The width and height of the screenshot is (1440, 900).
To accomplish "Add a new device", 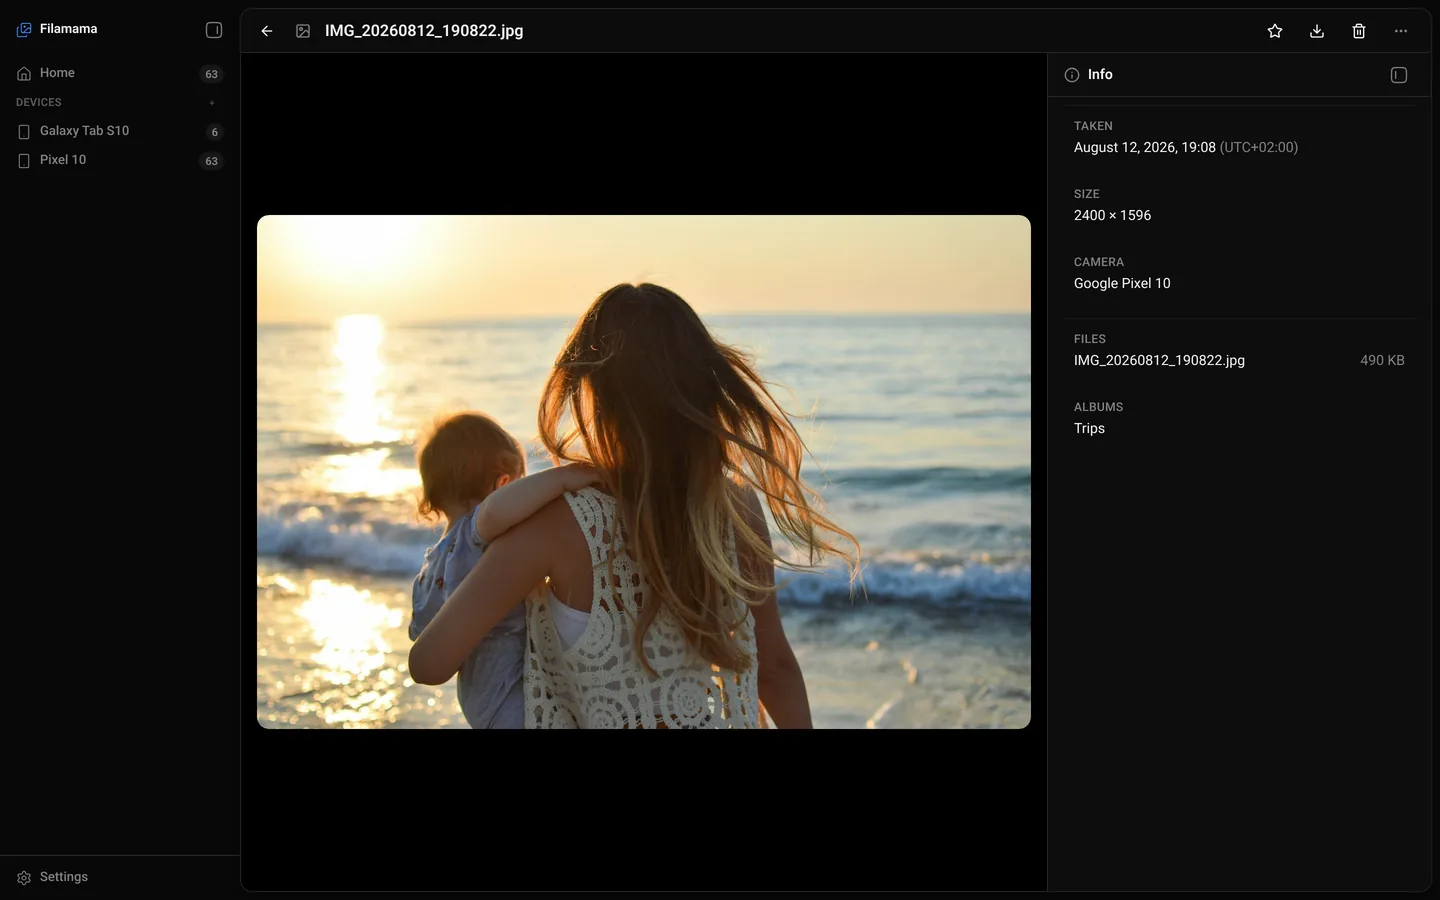I will [x=212, y=103].
